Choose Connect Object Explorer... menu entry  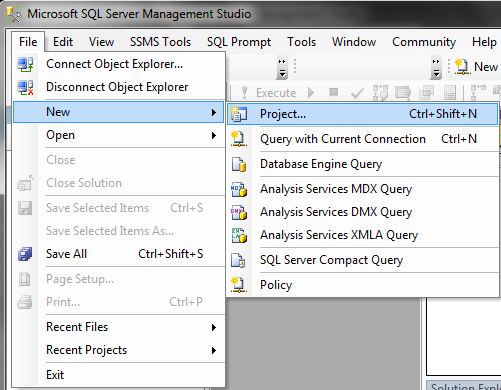119,64
